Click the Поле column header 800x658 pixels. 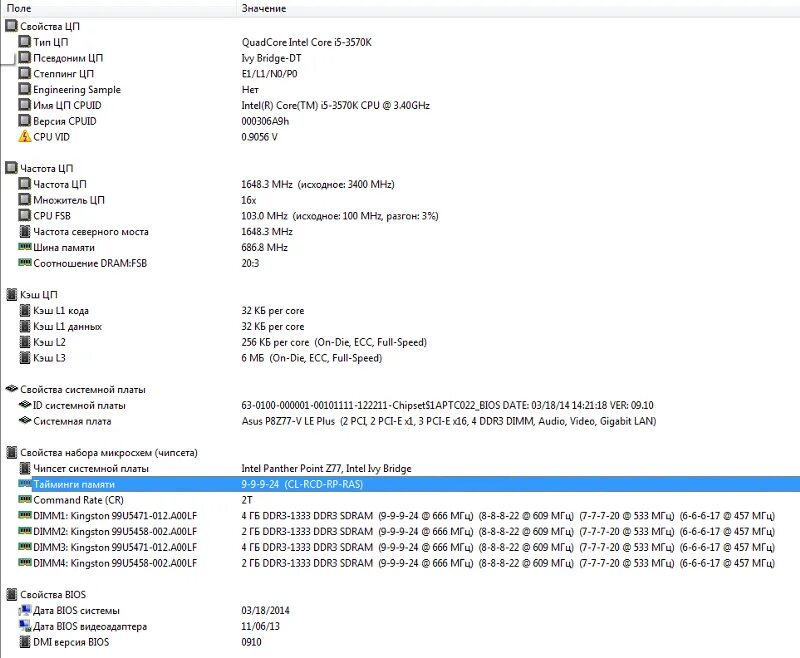118,8
